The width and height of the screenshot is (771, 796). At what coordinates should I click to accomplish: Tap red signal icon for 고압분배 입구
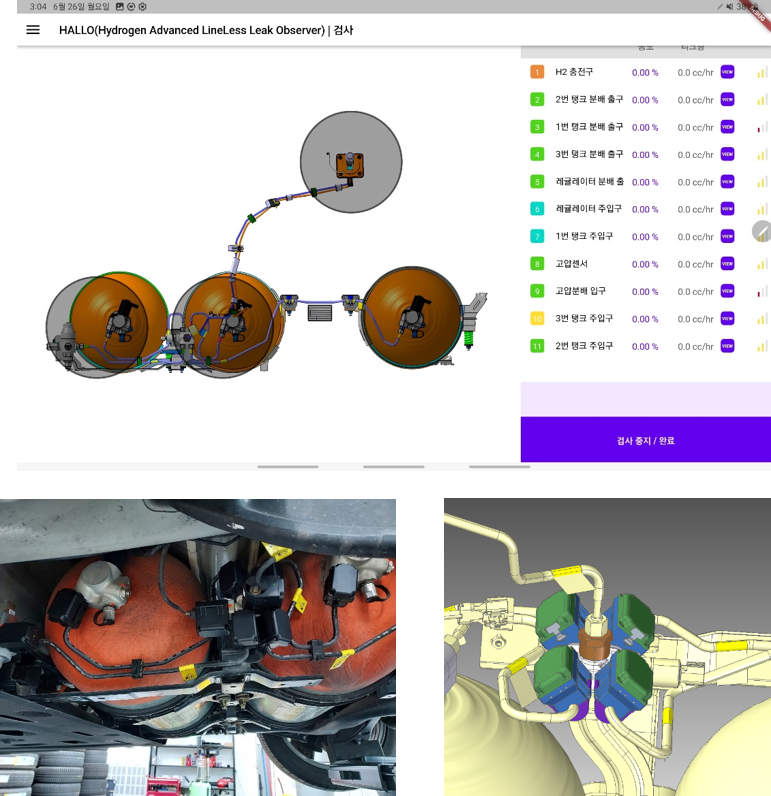click(x=762, y=291)
